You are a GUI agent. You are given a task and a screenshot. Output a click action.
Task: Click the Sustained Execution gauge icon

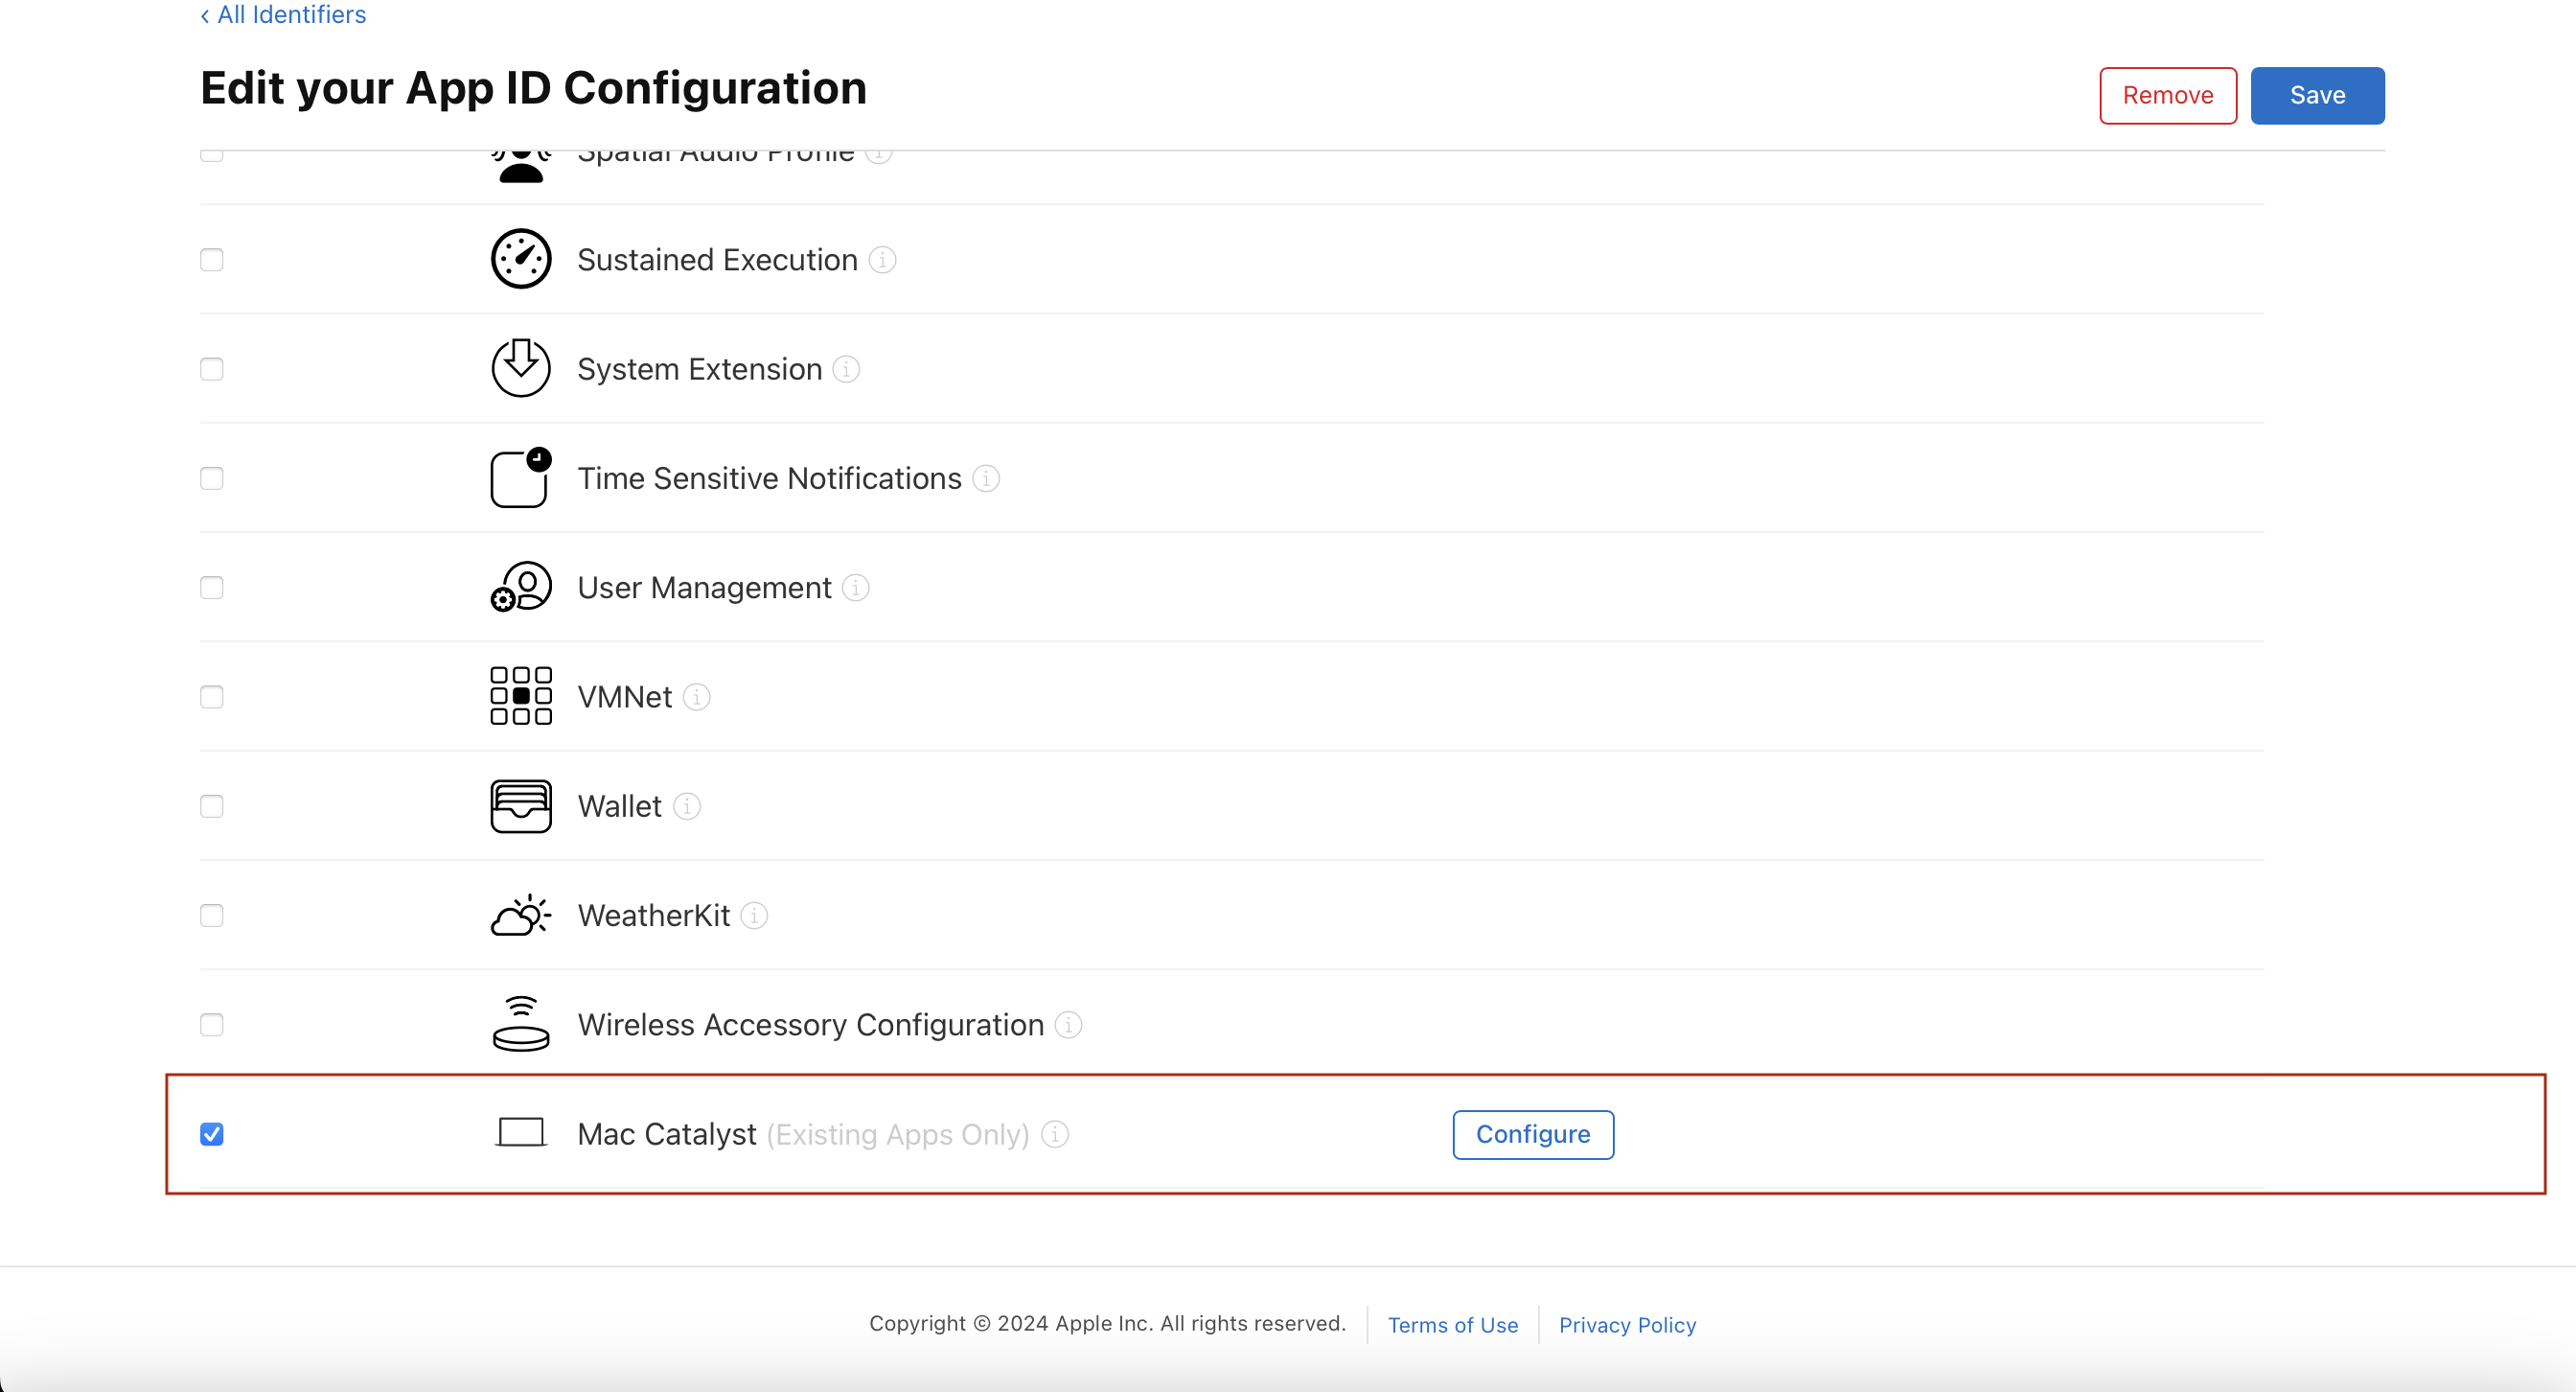click(x=520, y=259)
